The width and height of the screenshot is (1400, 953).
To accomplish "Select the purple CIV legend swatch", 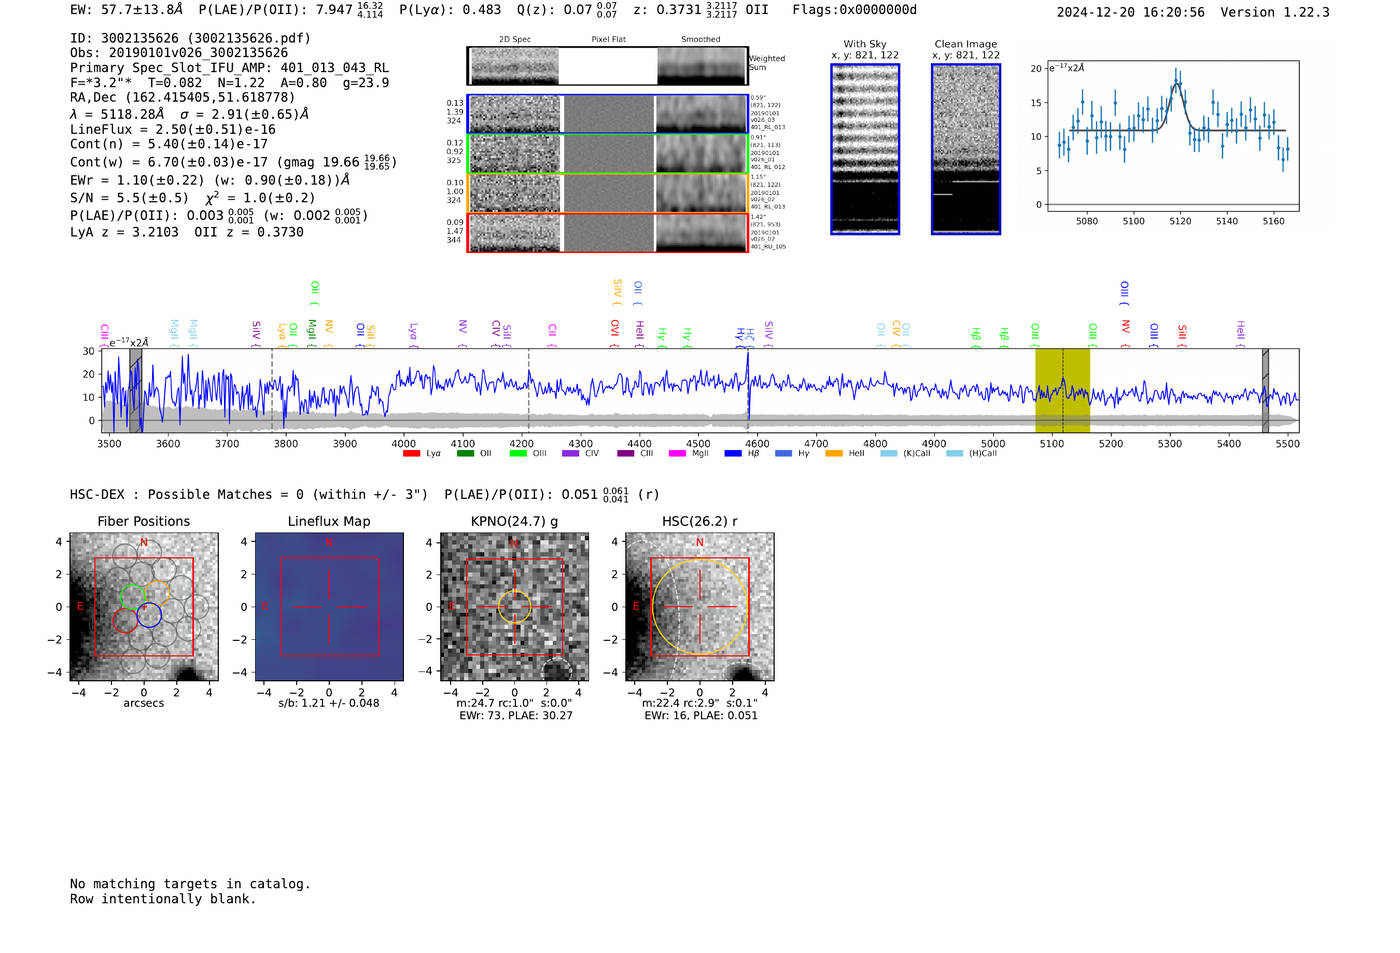I will (x=571, y=454).
